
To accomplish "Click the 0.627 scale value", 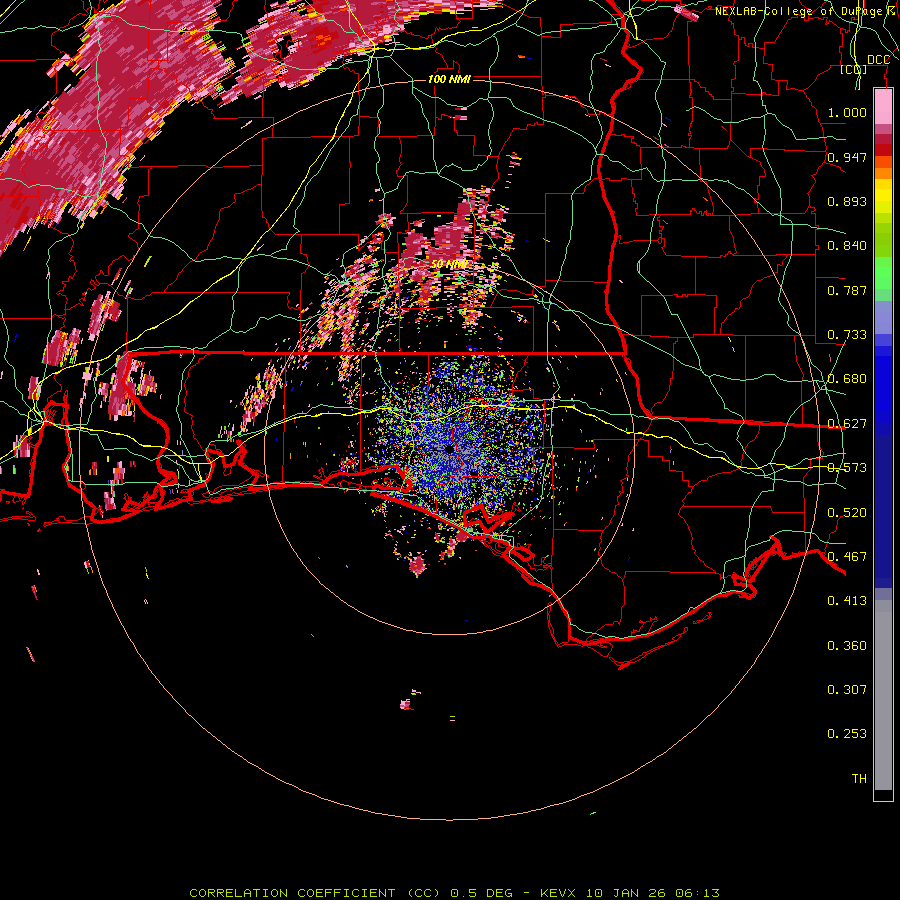I will [847, 424].
